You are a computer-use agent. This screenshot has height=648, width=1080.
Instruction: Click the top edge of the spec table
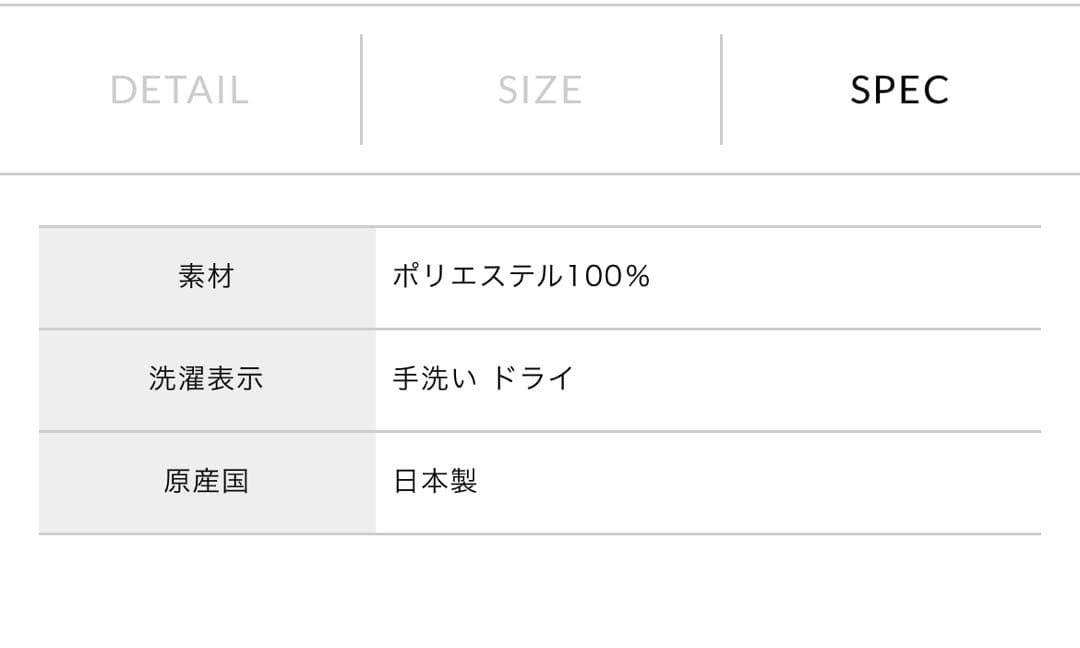pos(540,228)
